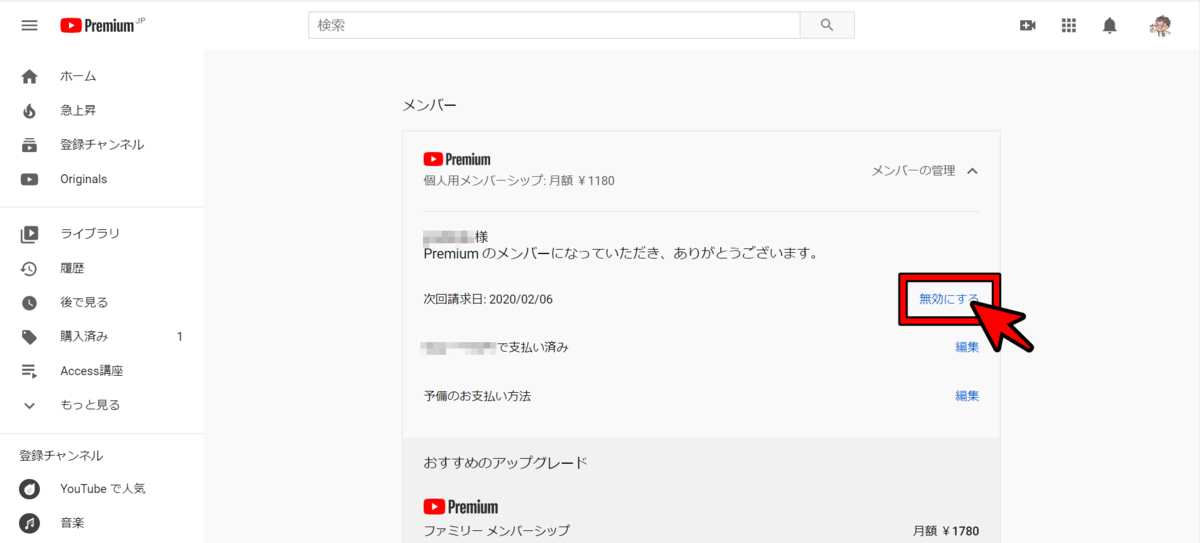The height and width of the screenshot is (543, 1200).
Task: Click 予備のお支払い方法 text
Action: coord(477,396)
